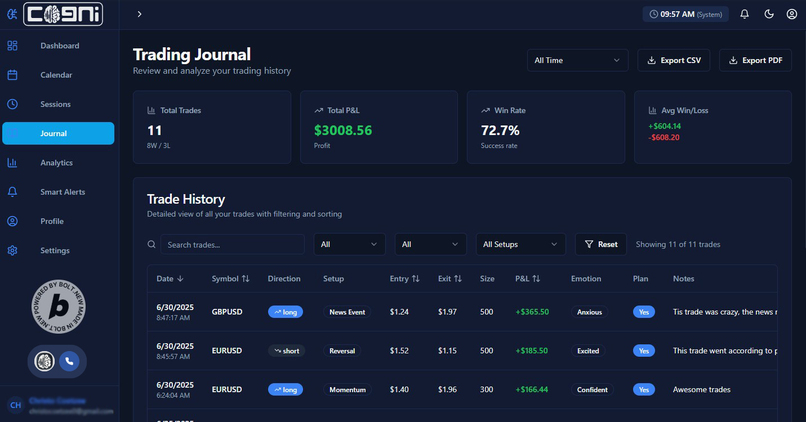Click the search magnifier icon

point(152,245)
